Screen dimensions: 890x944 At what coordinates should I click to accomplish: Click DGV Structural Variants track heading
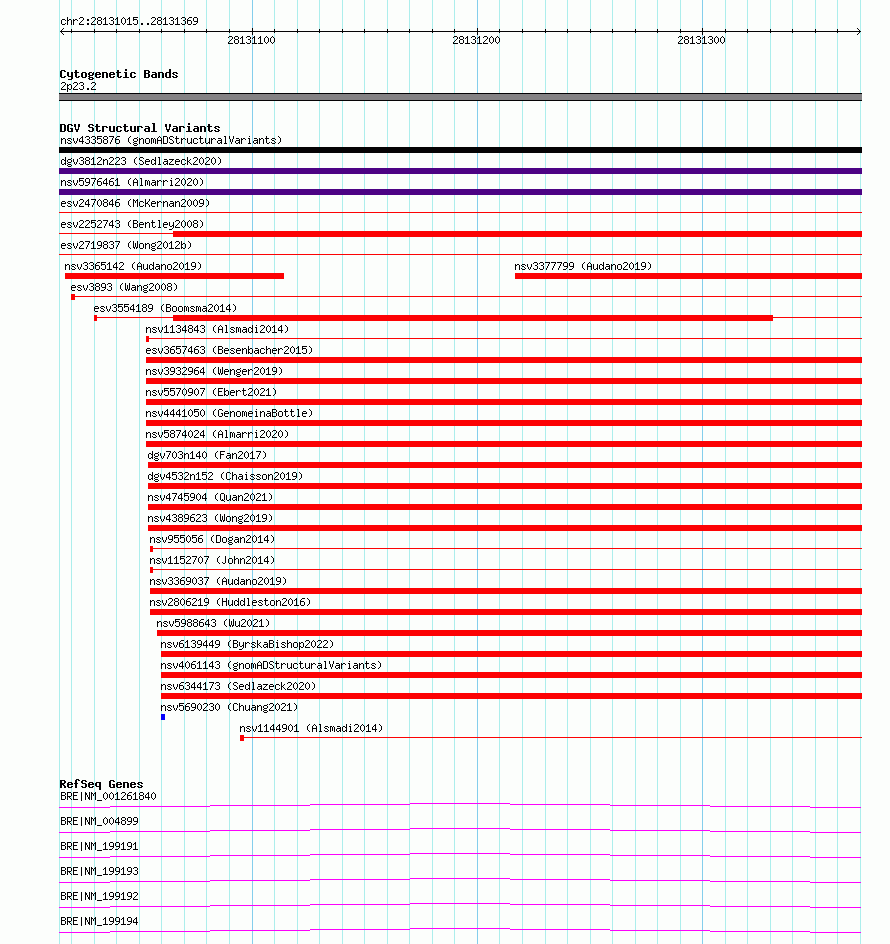[140, 128]
